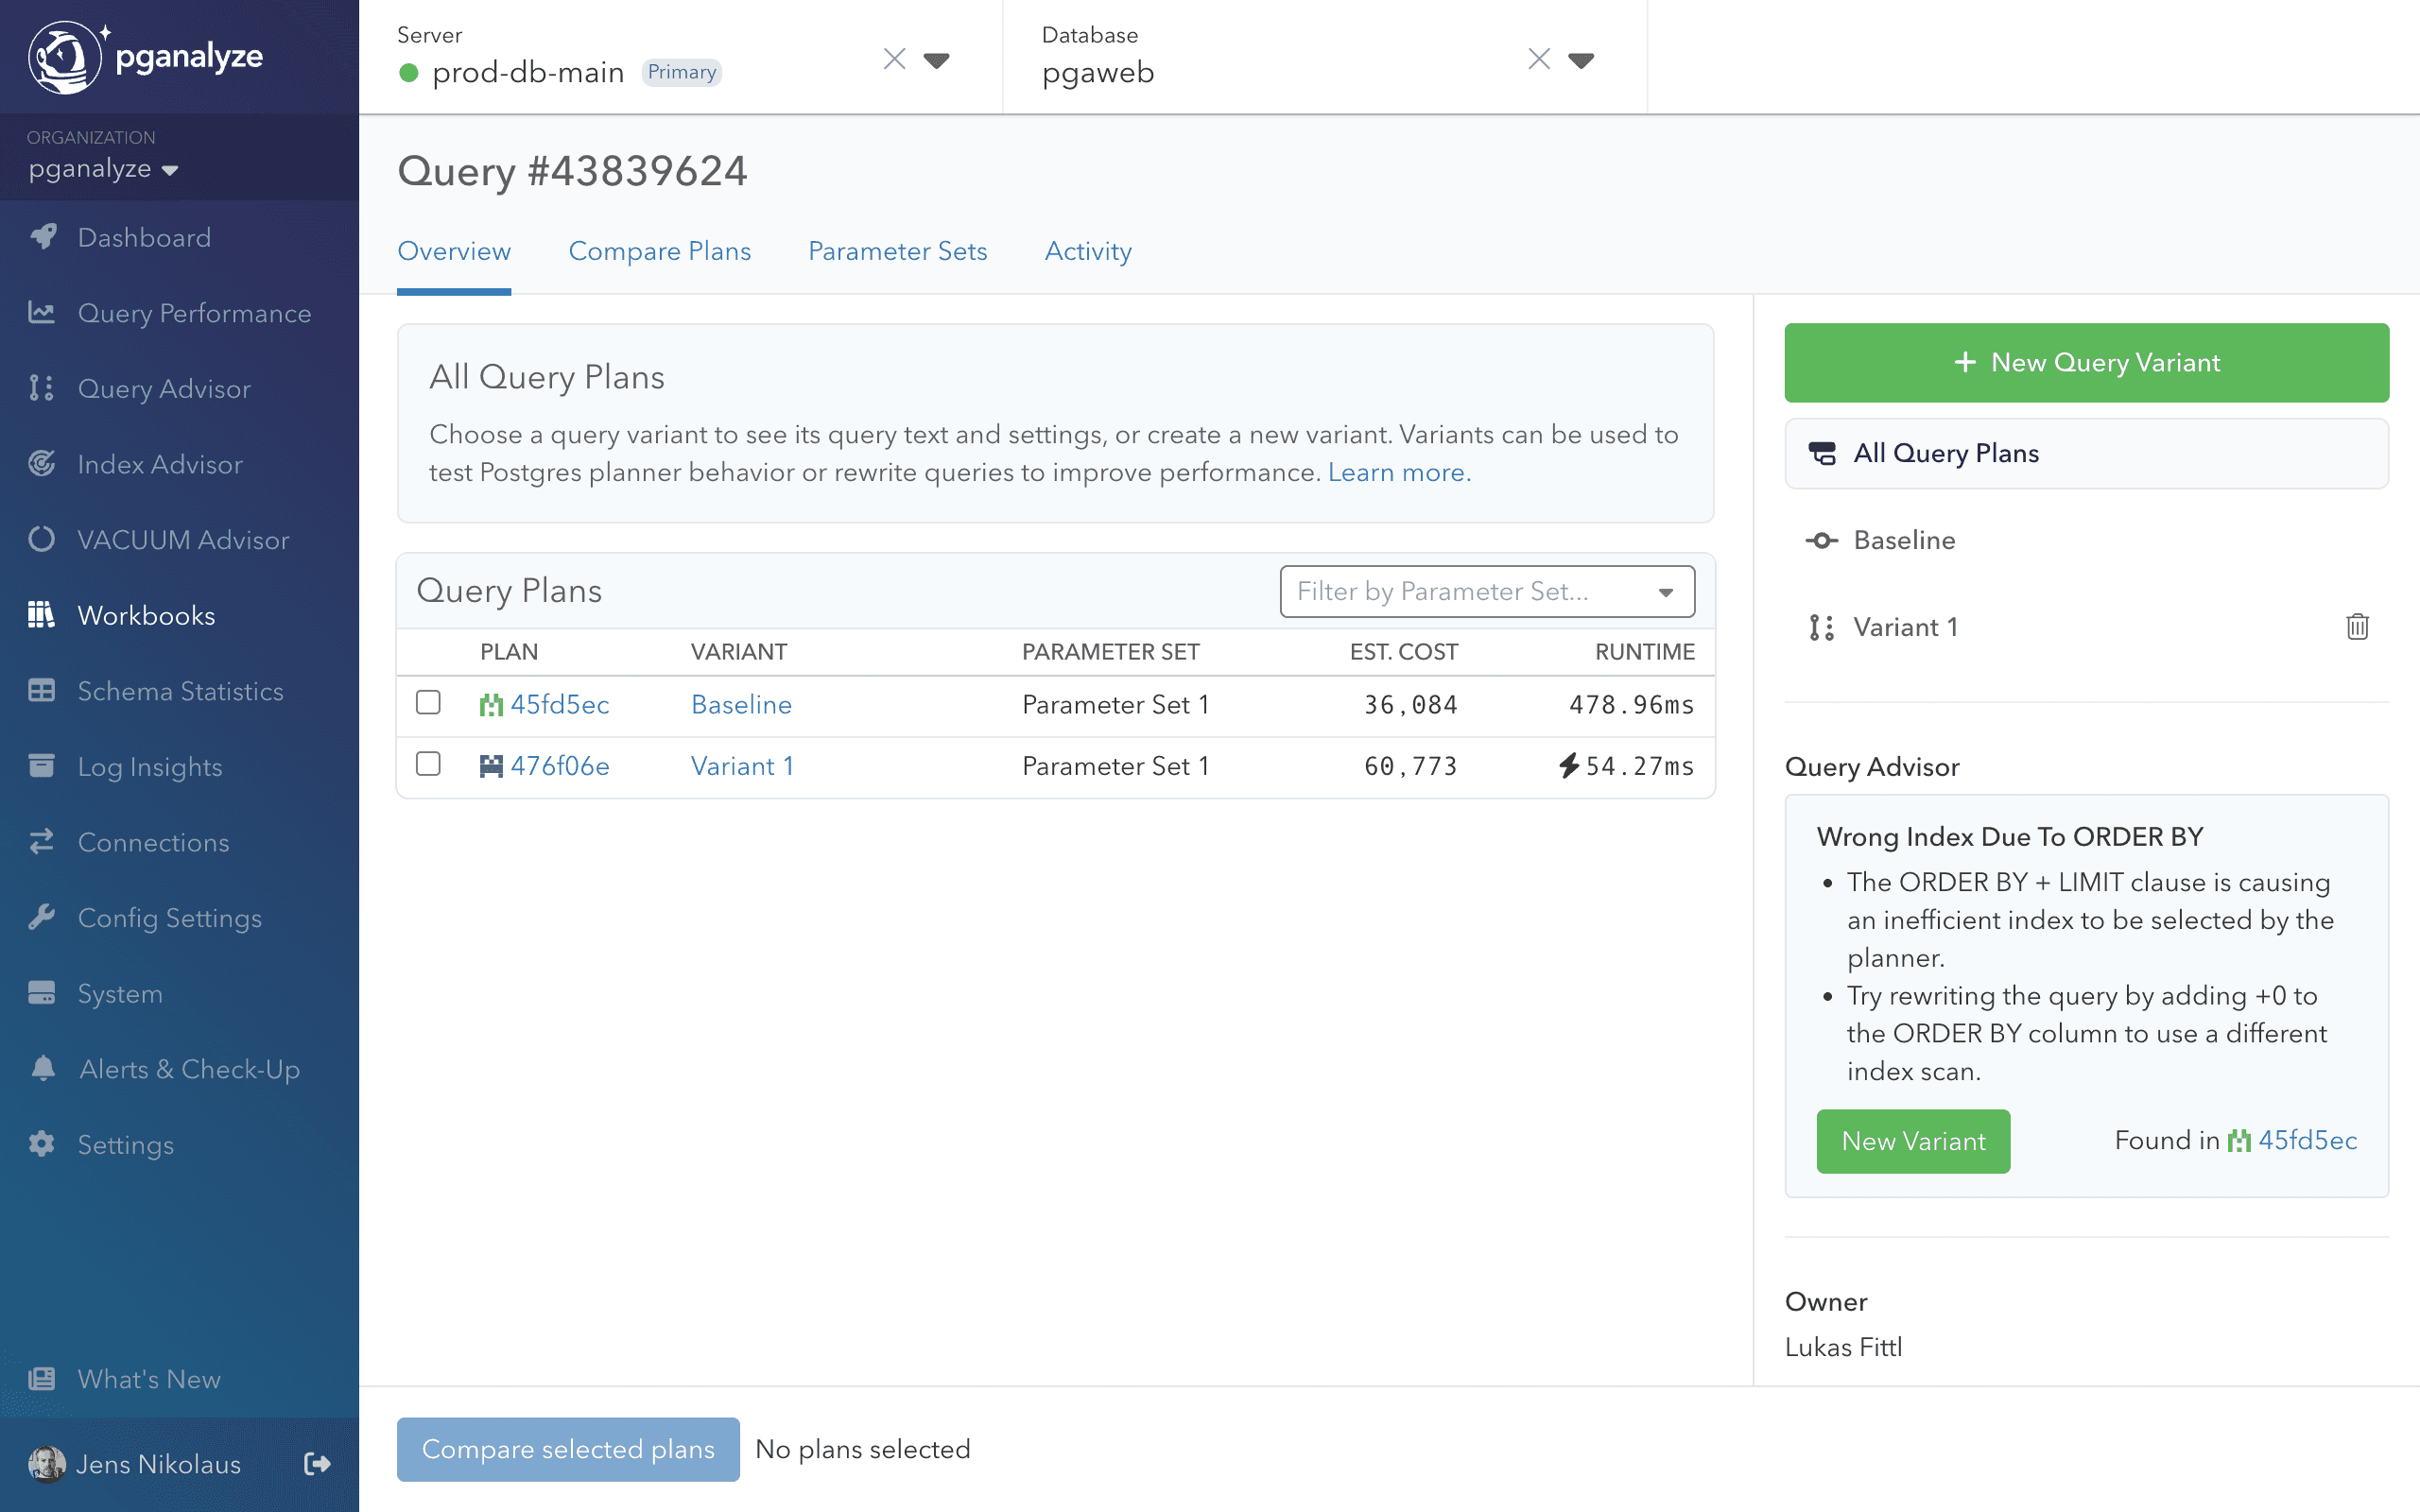The image size is (2420, 1512).
Task: Open VACUUM Advisor from the sidebar
Action: click(x=183, y=540)
